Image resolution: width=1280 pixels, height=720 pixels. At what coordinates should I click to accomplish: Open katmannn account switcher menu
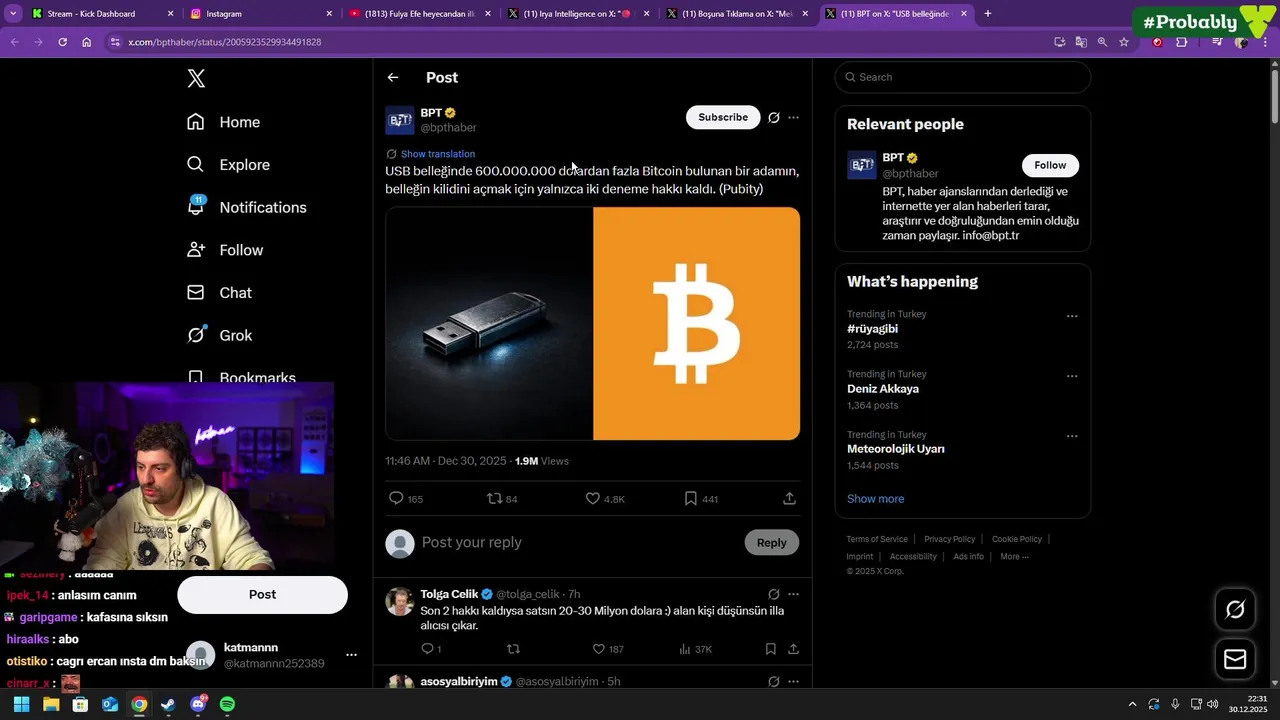pos(351,655)
